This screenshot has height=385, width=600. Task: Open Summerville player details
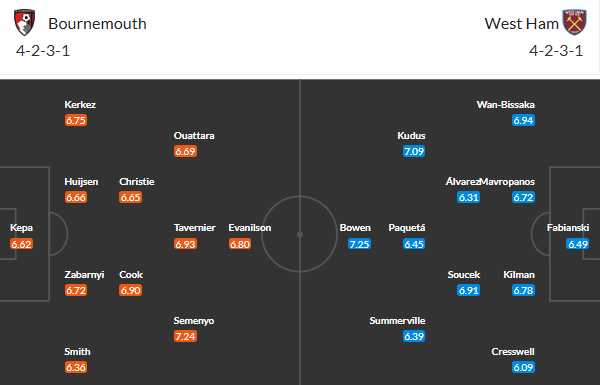point(397,321)
